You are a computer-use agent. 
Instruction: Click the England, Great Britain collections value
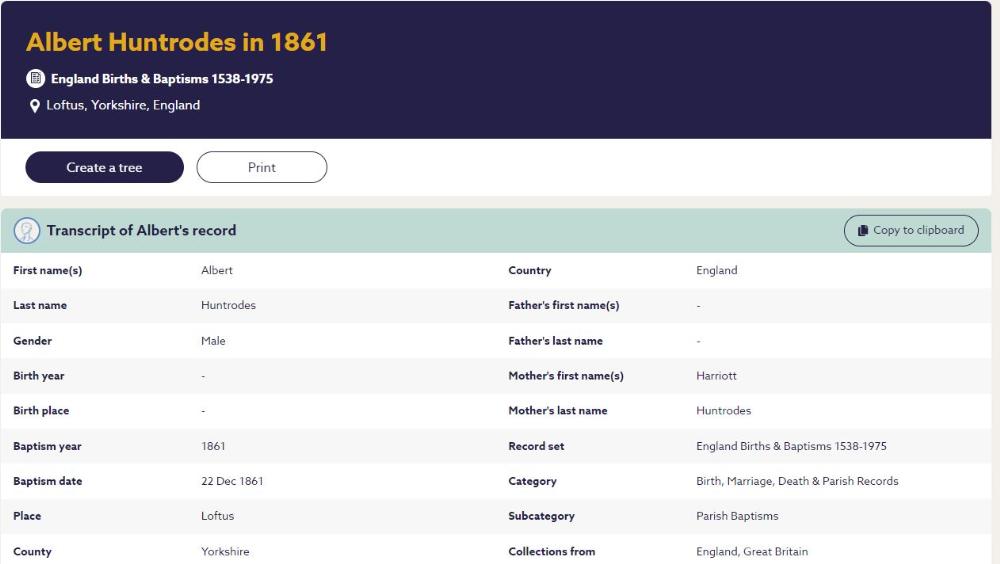(752, 552)
